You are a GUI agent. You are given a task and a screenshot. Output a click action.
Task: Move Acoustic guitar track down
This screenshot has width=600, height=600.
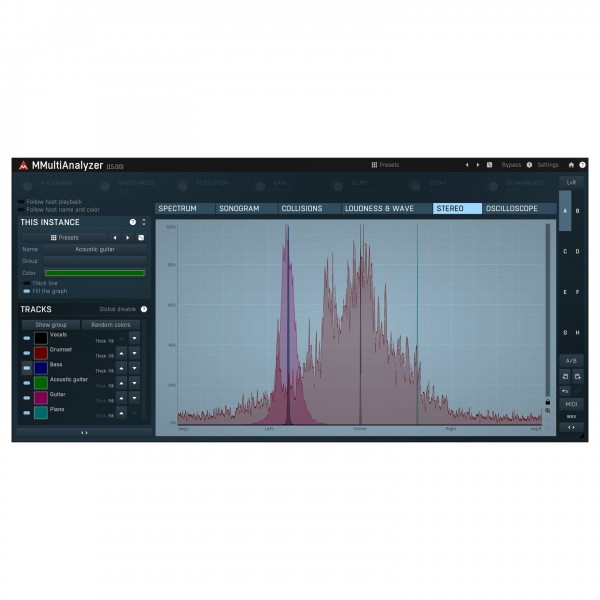tap(134, 383)
